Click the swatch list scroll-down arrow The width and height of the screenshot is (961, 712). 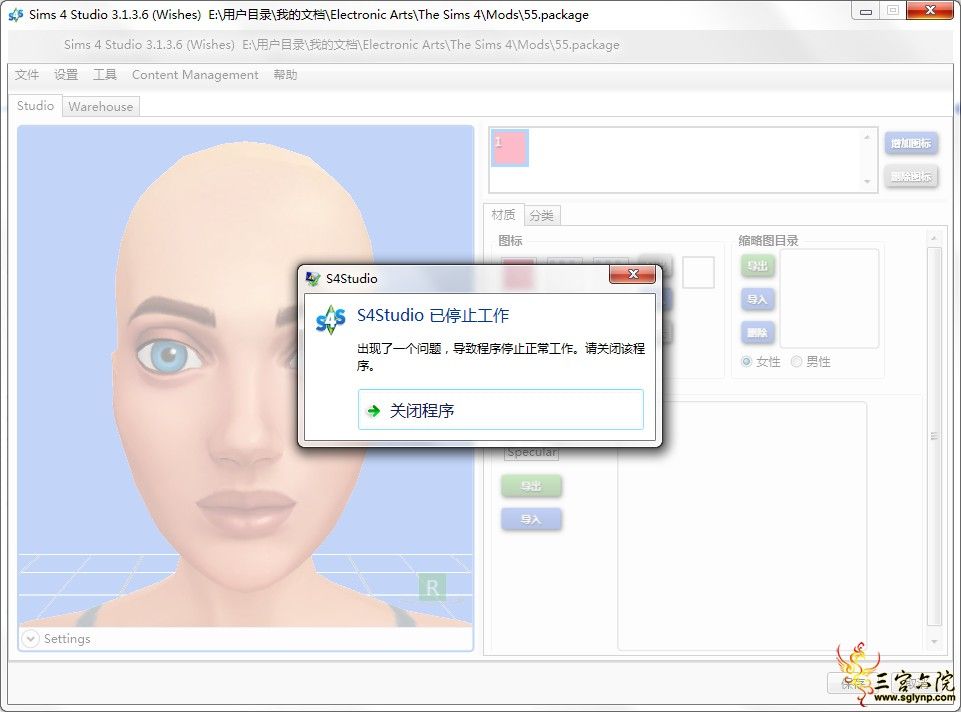click(867, 181)
